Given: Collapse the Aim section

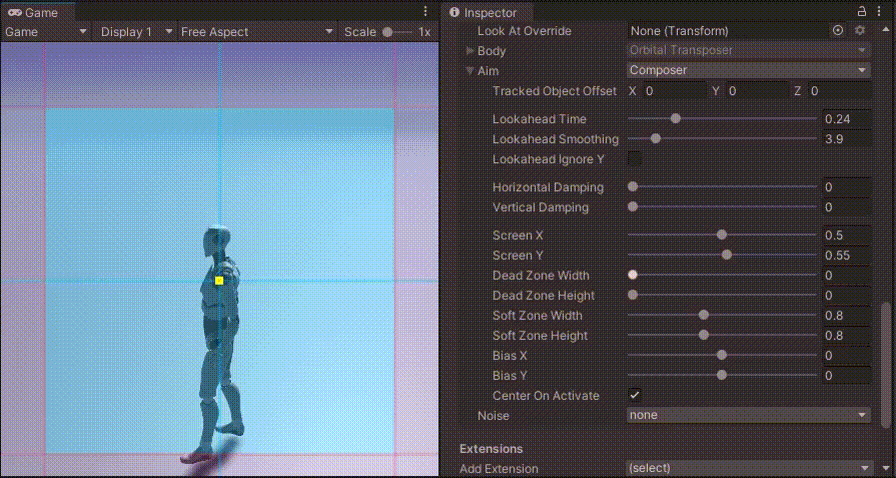Looking at the screenshot, I should tap(470, 71).
